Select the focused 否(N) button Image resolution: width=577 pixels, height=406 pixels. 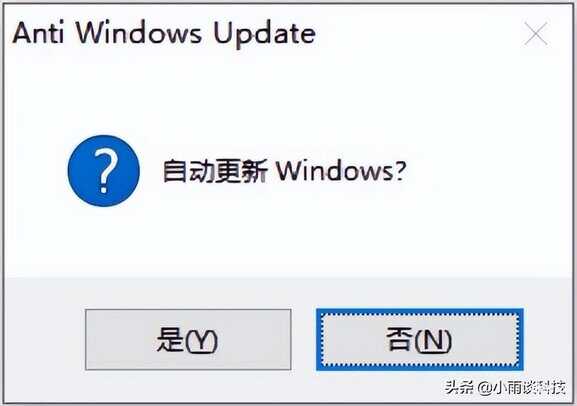(x=420, y=339)
